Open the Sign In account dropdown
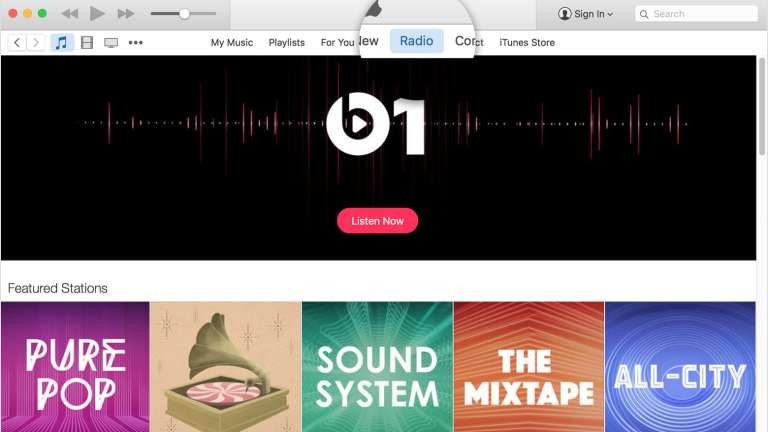 click(x=586, y=14)
